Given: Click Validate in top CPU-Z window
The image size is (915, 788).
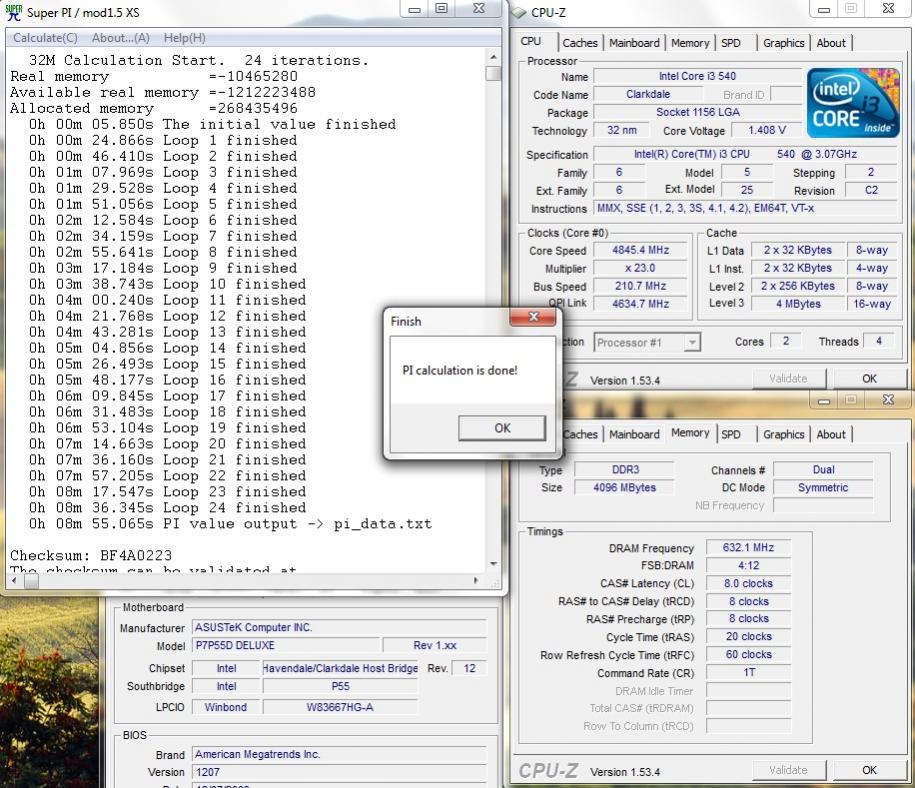Looking at the screenshot, I should (x=788, y=378).
